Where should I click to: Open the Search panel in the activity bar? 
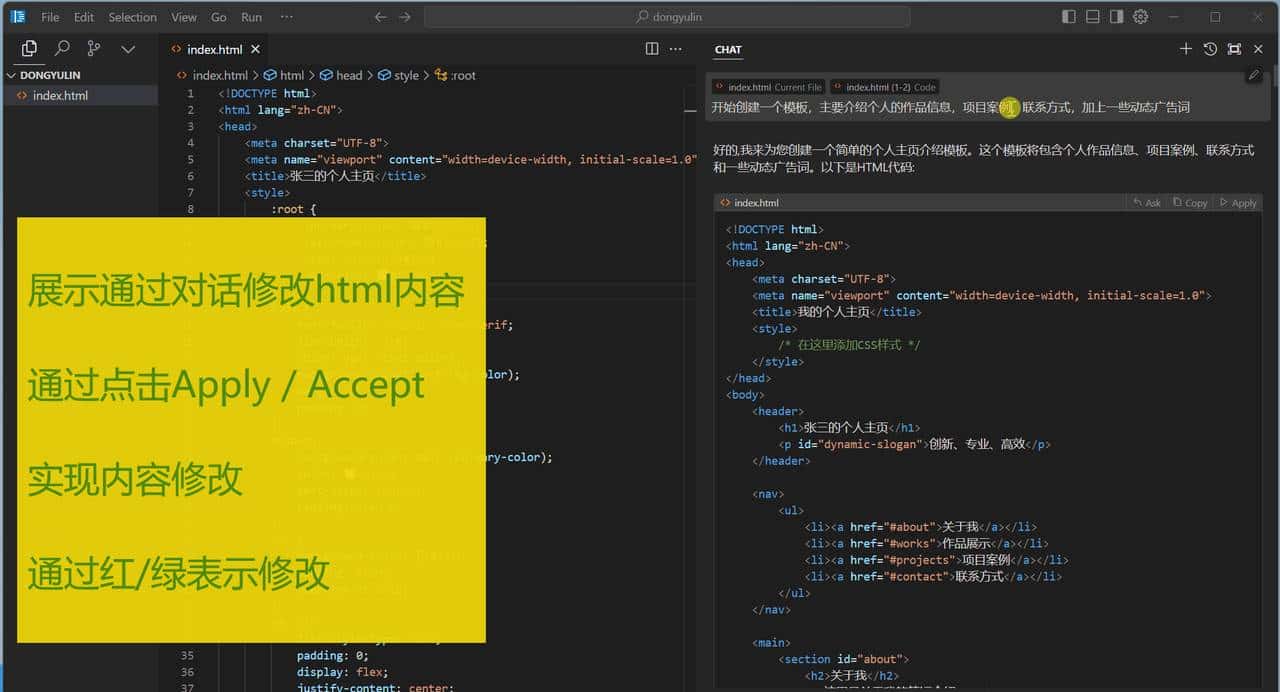60,47
